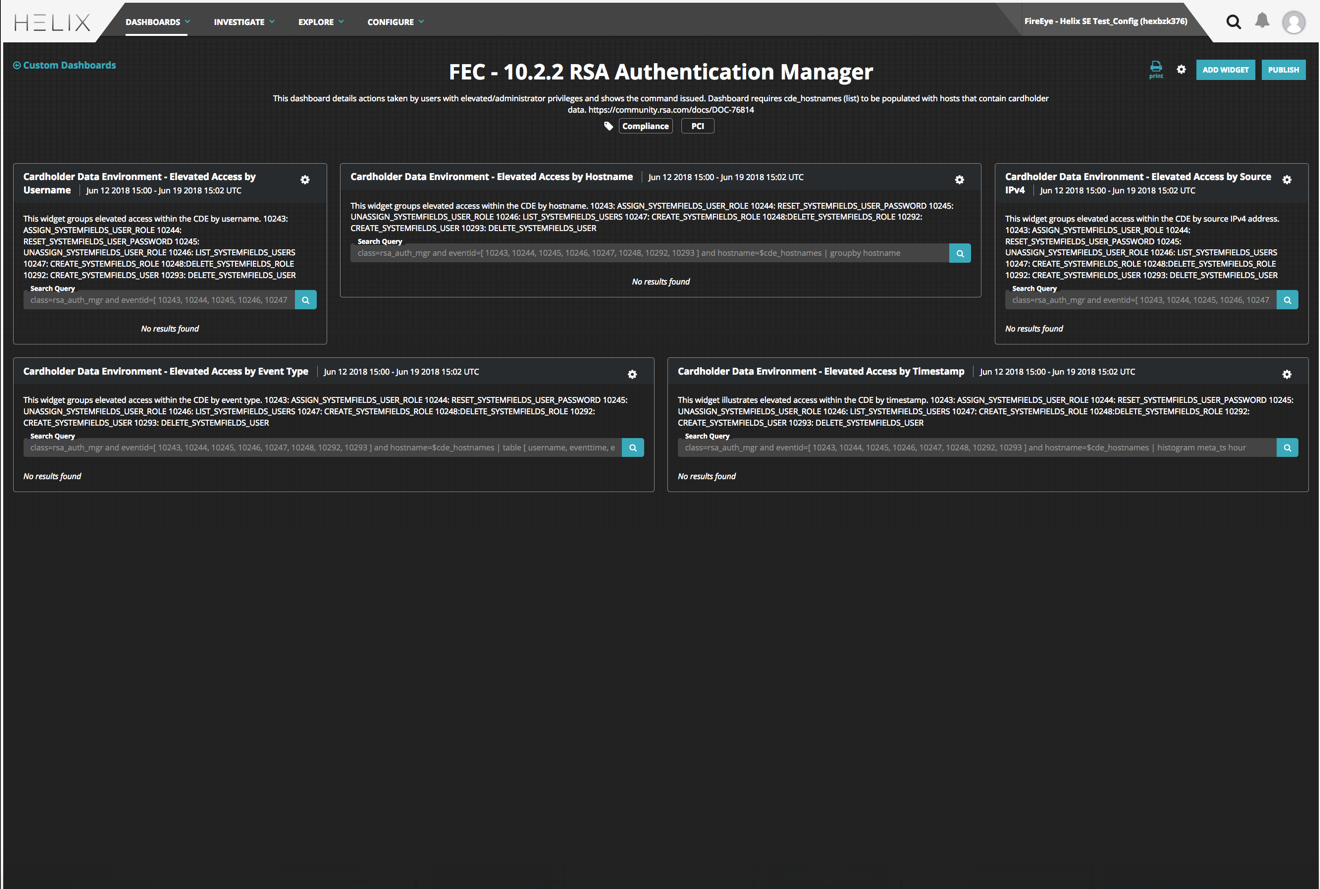Screen dimensions: 1320x889
Task: Run search in the Hostname widget
Action: coord(960,253)
